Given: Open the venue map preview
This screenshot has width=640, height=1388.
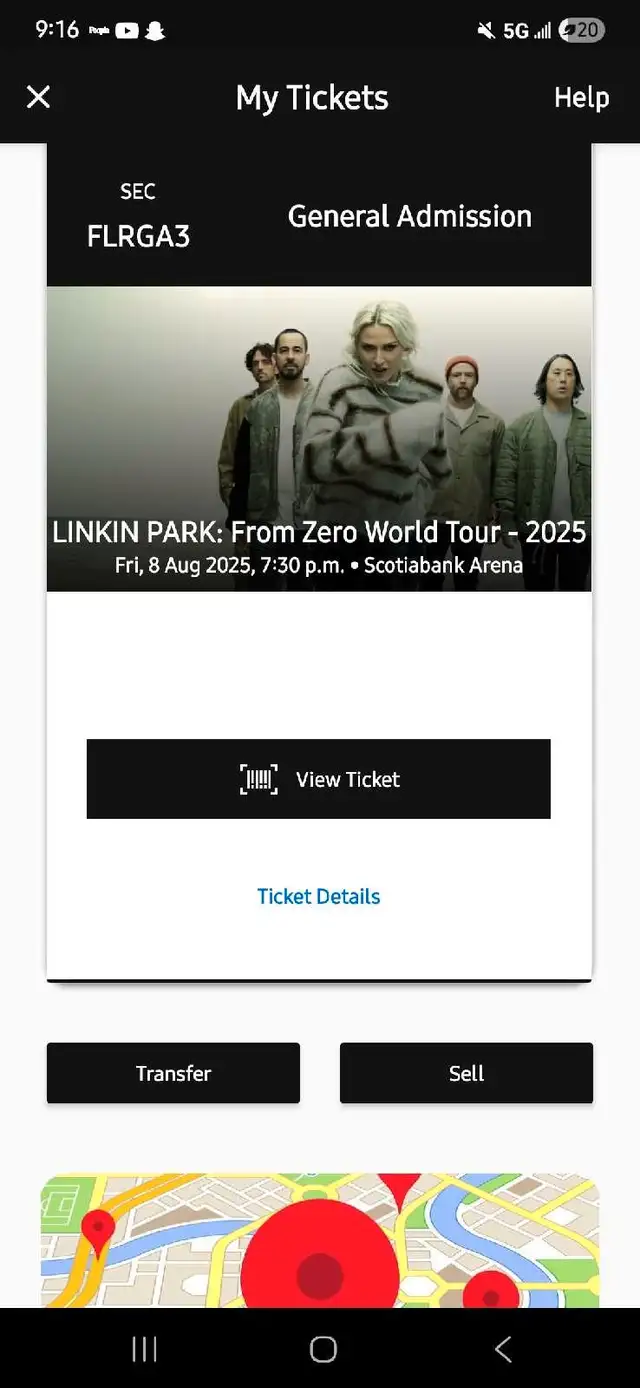Looking at the screenshot, I should (x=320, y=1241).
